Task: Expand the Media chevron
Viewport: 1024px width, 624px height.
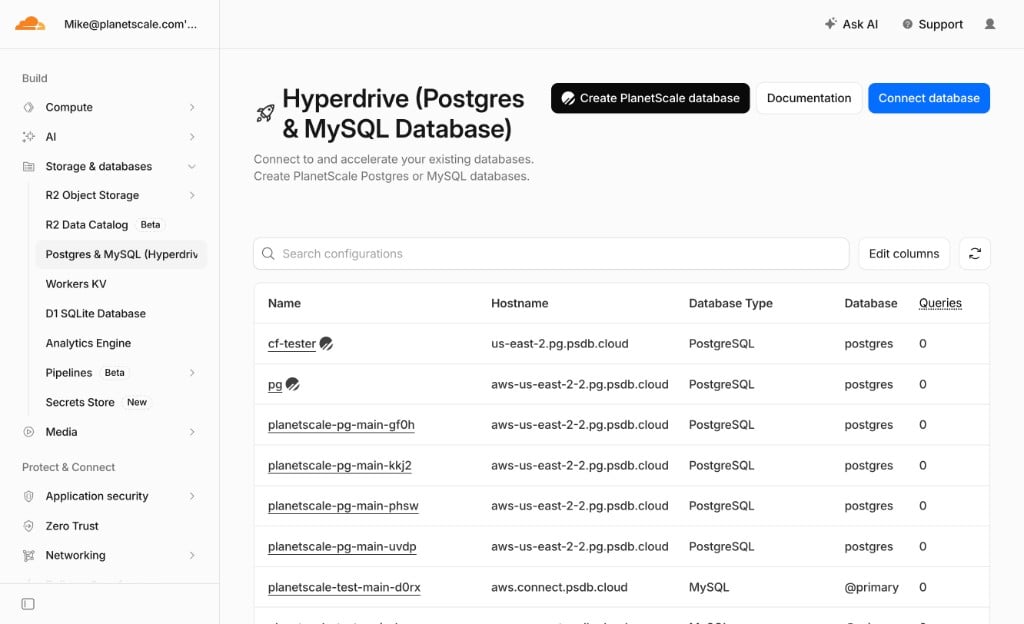Action: pos(192,431)
